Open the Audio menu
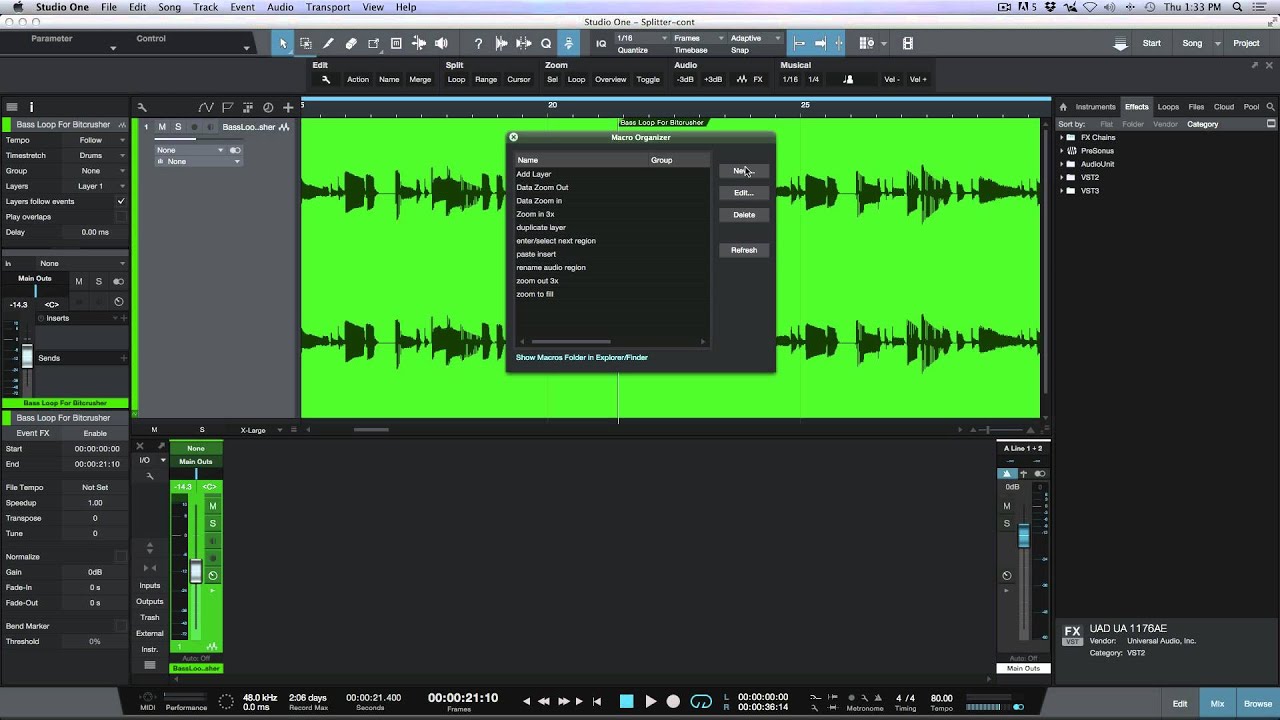 pyautogui.click(x=280, y=7)
